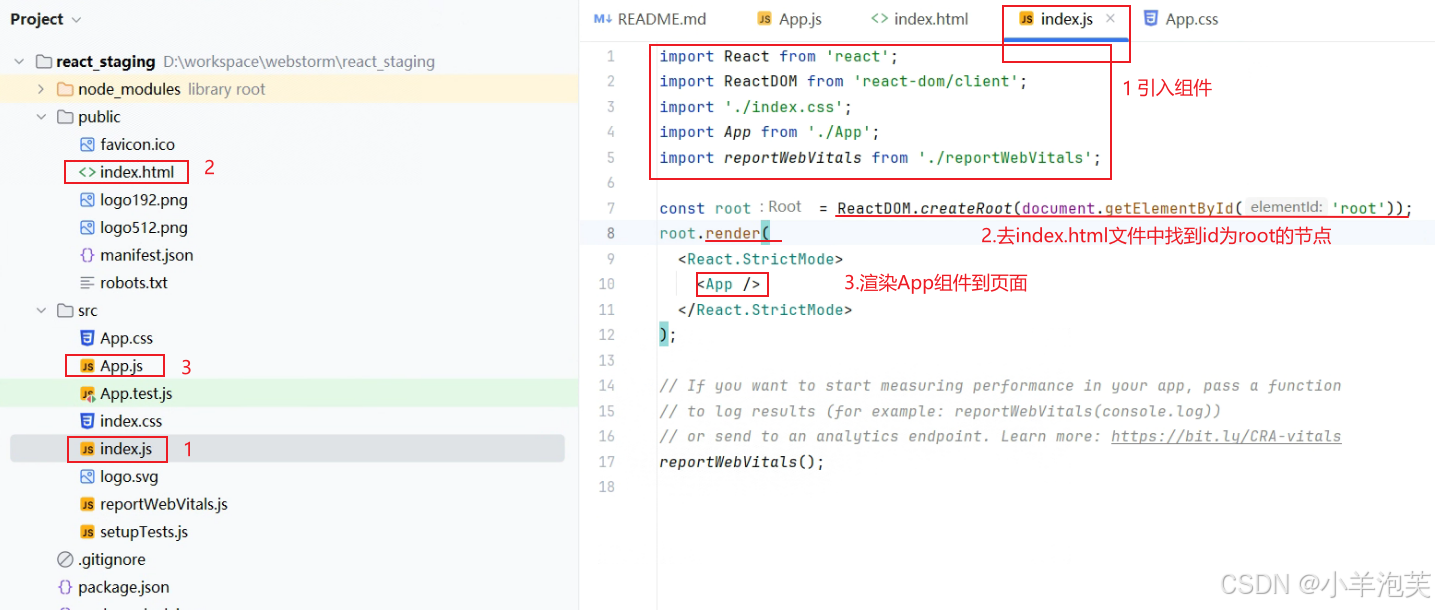Select favicon.ico image file icon
The width and height of the screenshot is (1435, 610).
[x=87, y=144]
